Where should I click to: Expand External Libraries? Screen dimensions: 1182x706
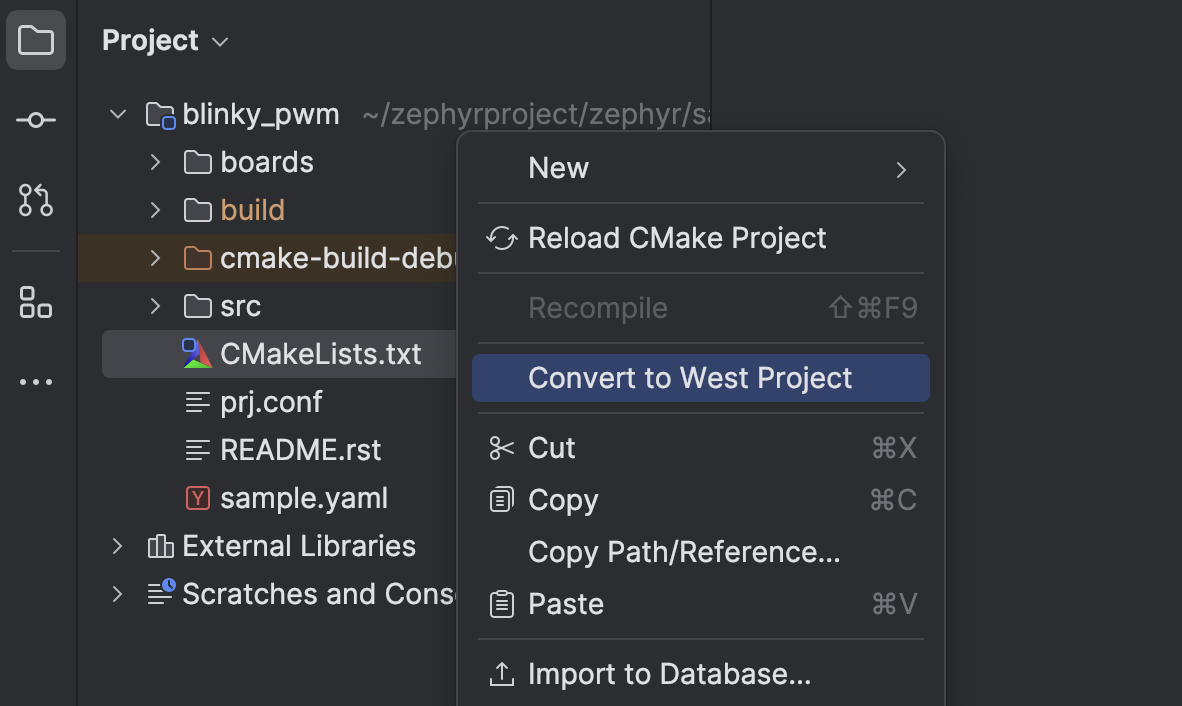117,546
